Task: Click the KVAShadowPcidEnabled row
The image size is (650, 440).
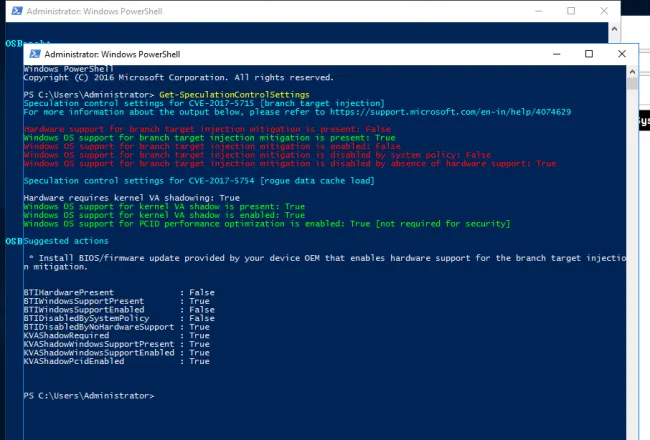Action: (116, 362)
